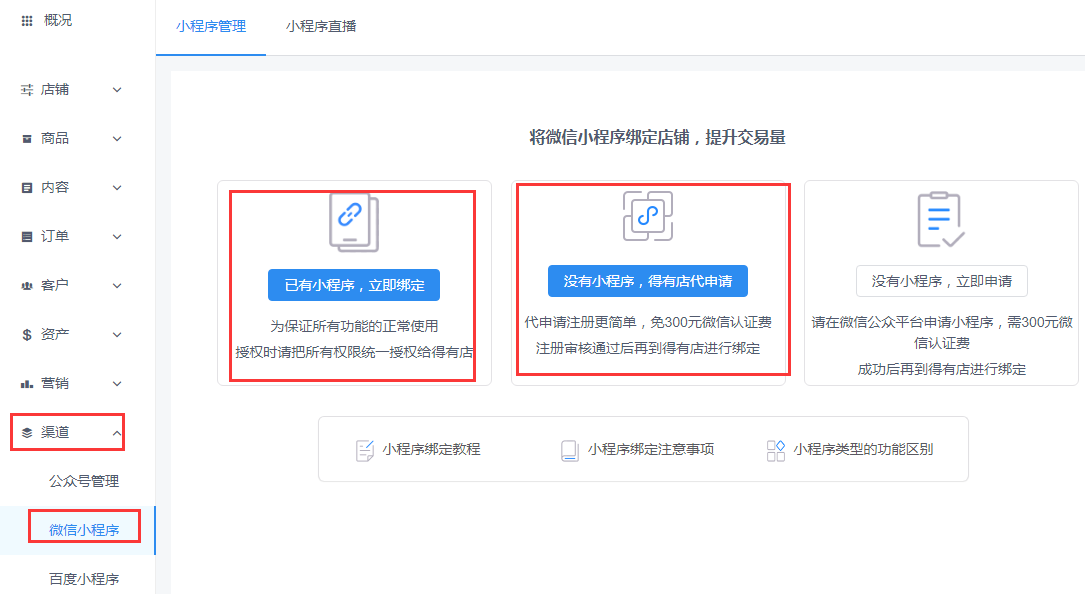
Task: Click text 请在微信公众平台申请小程序，需300元微信认证费
Action: (x=942, y=332)
